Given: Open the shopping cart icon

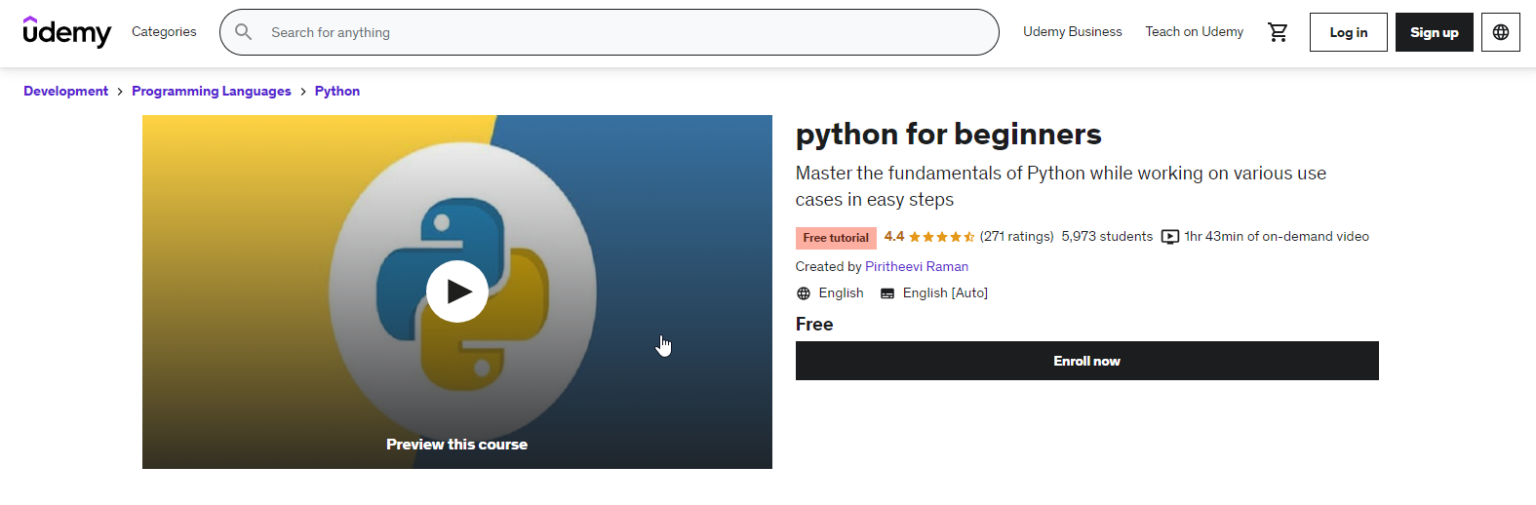Looking at the screenshot, I should point(1277,32).
